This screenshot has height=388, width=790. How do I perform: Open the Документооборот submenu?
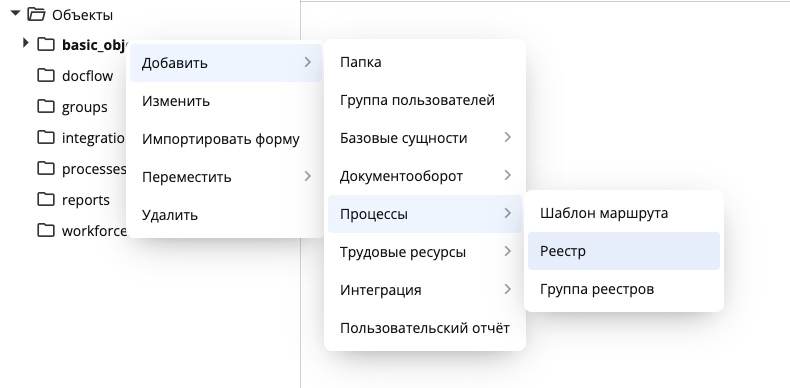[x=425, y=176]
